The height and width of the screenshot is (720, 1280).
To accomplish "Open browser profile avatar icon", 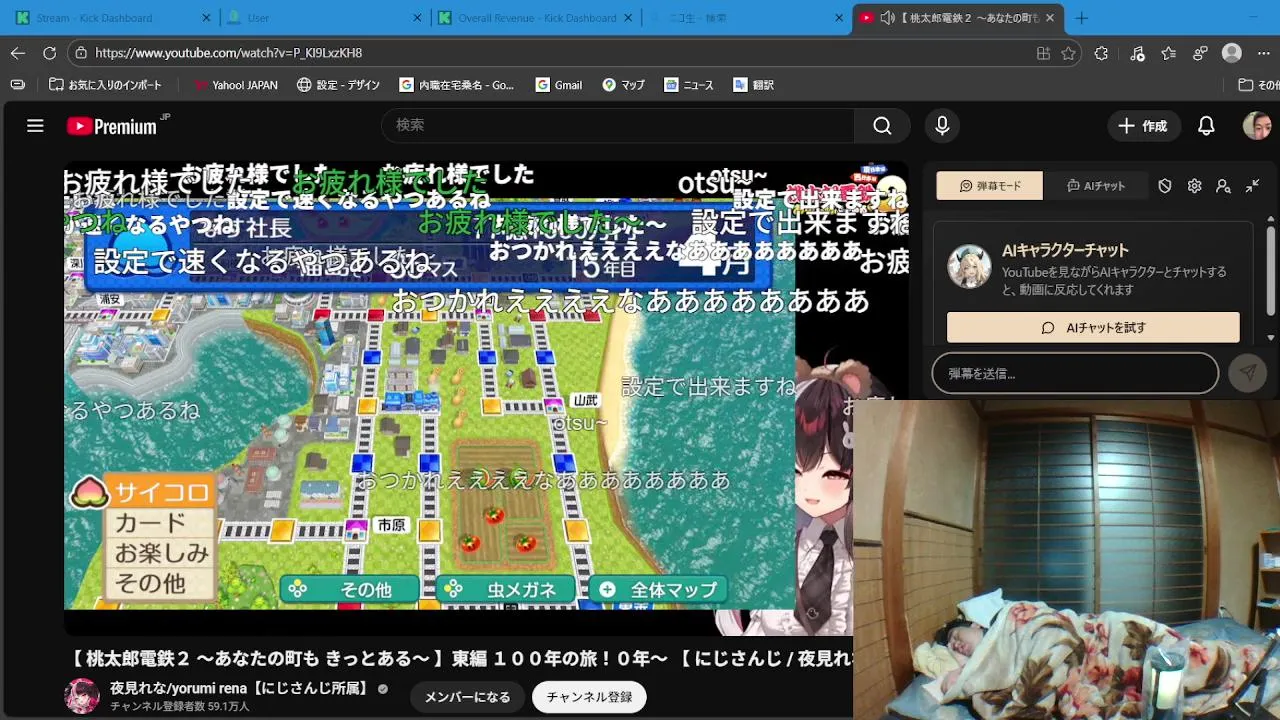I will tap(1232, 53).
